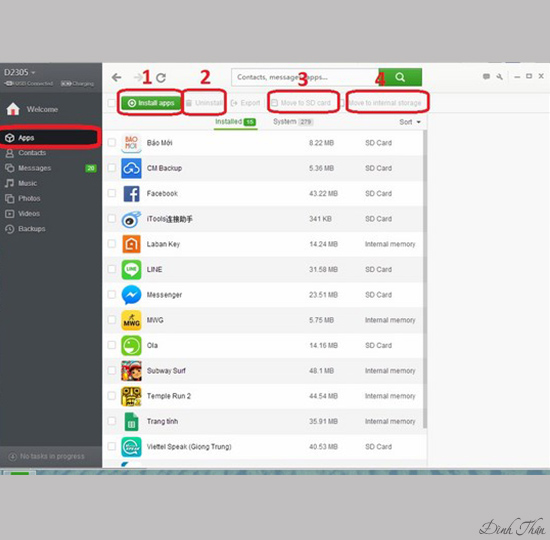Expand the Sort dropdown
Viewport: 550px width, 540px height.
click(x=410, y=122)
